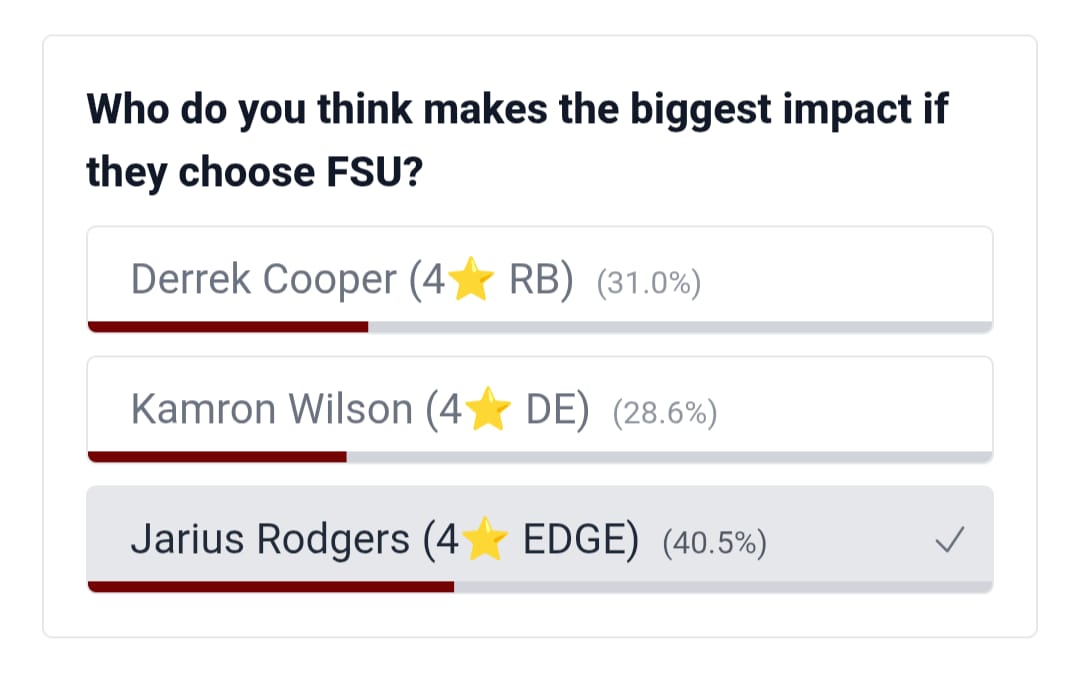
Task: Click the star icon beside Derrek Cooper
Action: pos(471,279)
